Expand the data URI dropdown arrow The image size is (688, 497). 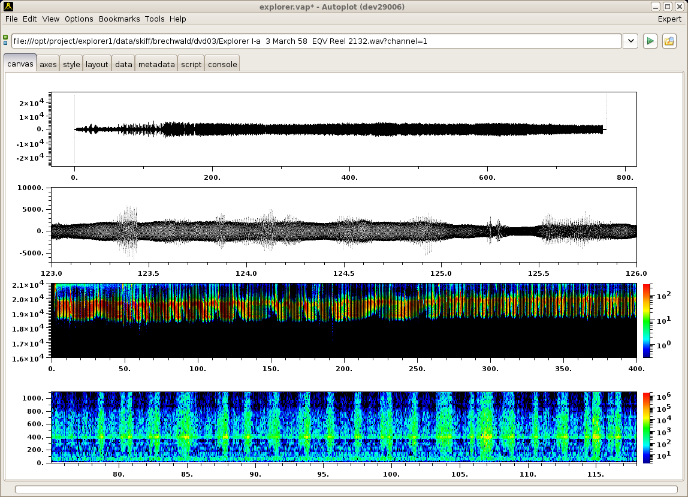[630, 41]
